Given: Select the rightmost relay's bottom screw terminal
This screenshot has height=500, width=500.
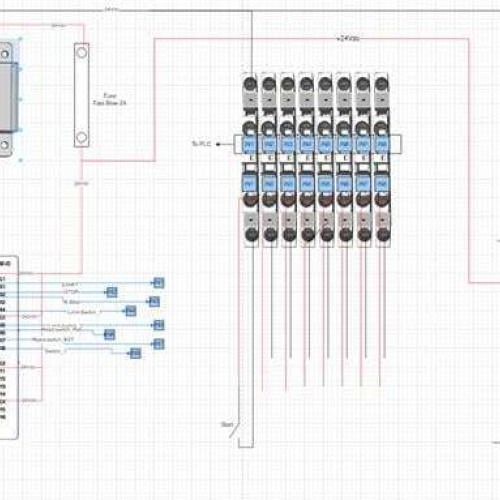Looking at the screenshot, I should (383, 234).
